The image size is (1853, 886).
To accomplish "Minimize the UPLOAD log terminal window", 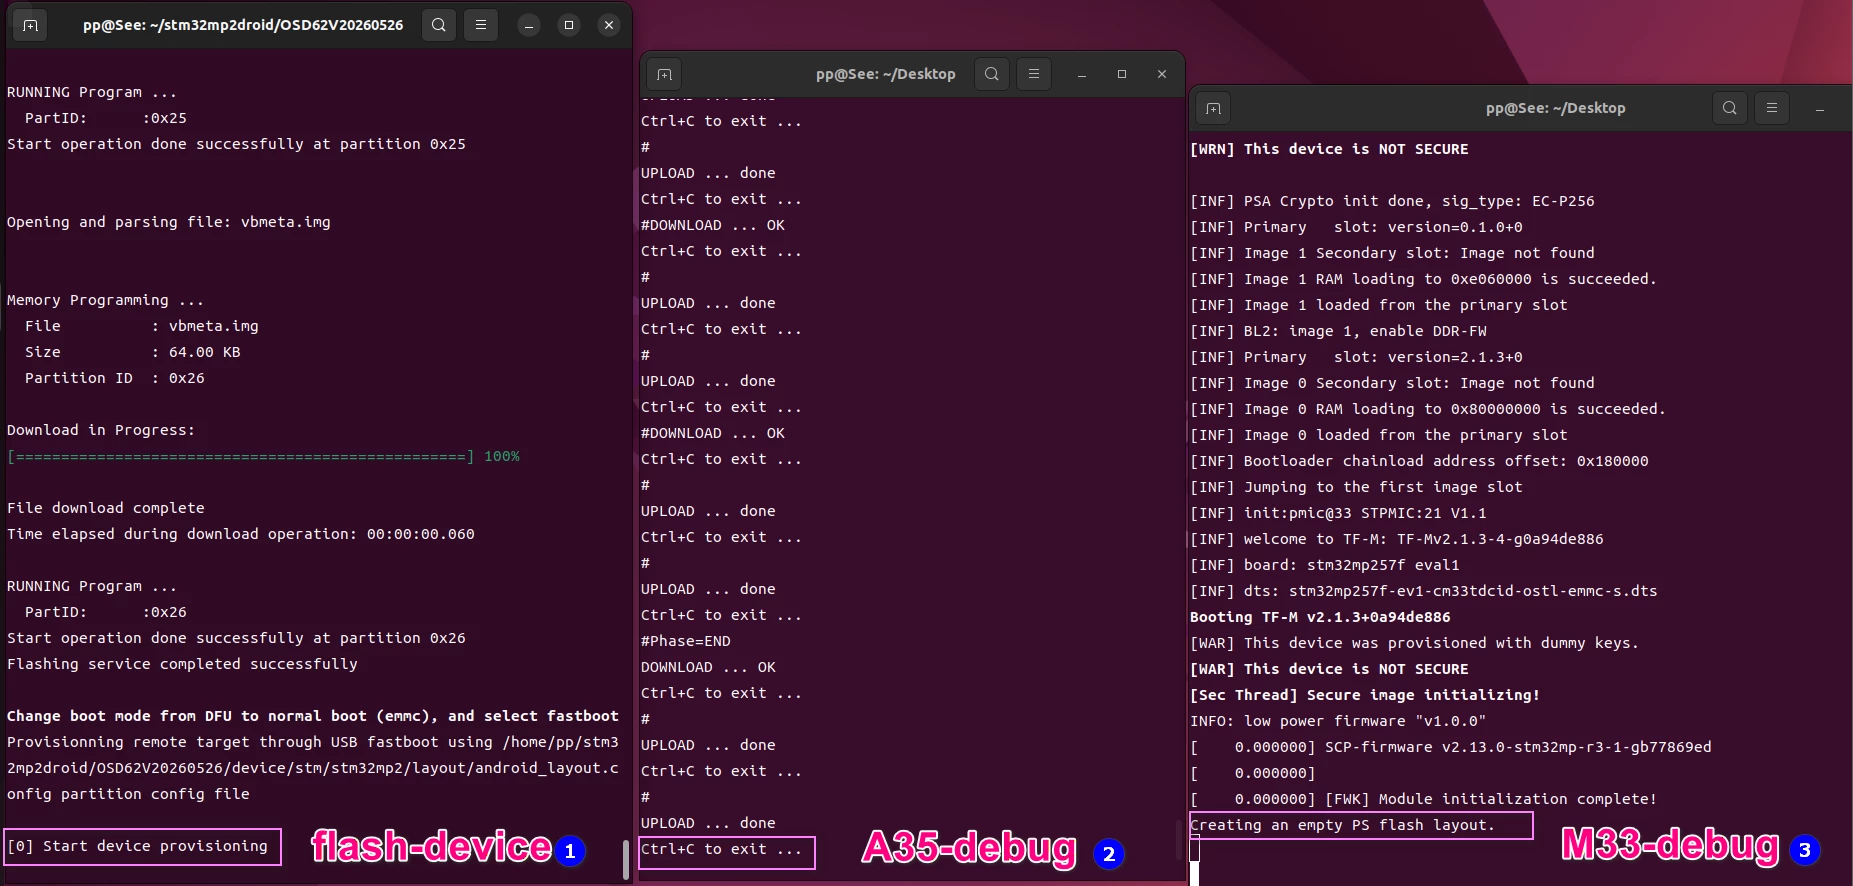I will [1082, 75].
